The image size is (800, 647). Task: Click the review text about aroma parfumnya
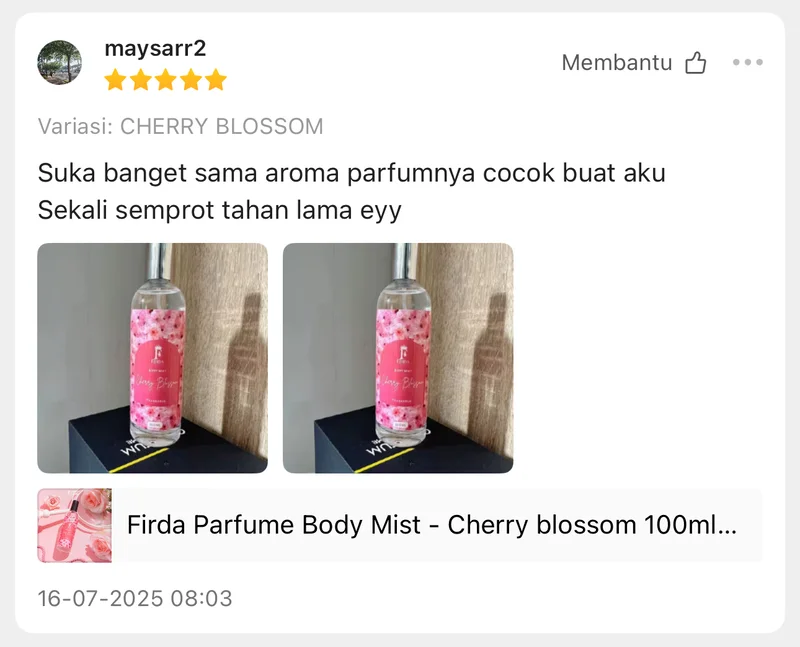[x=352, y=173]
